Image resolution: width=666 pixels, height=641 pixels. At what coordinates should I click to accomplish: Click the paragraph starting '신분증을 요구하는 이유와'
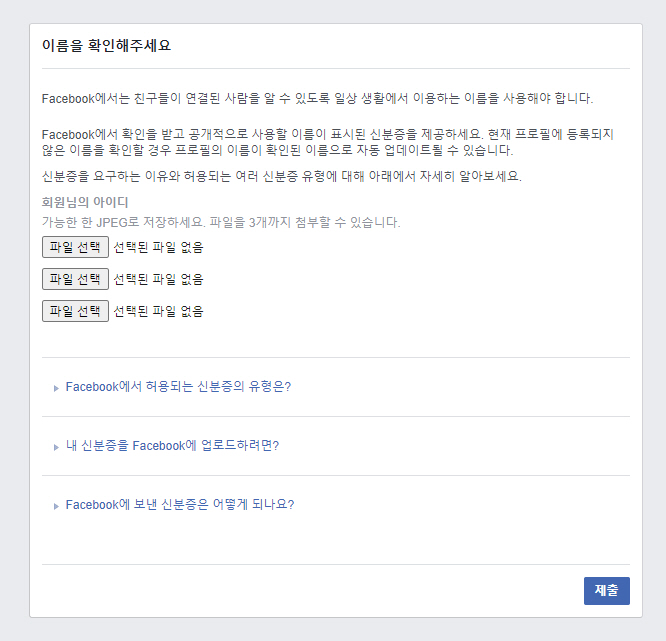(282, 176)
